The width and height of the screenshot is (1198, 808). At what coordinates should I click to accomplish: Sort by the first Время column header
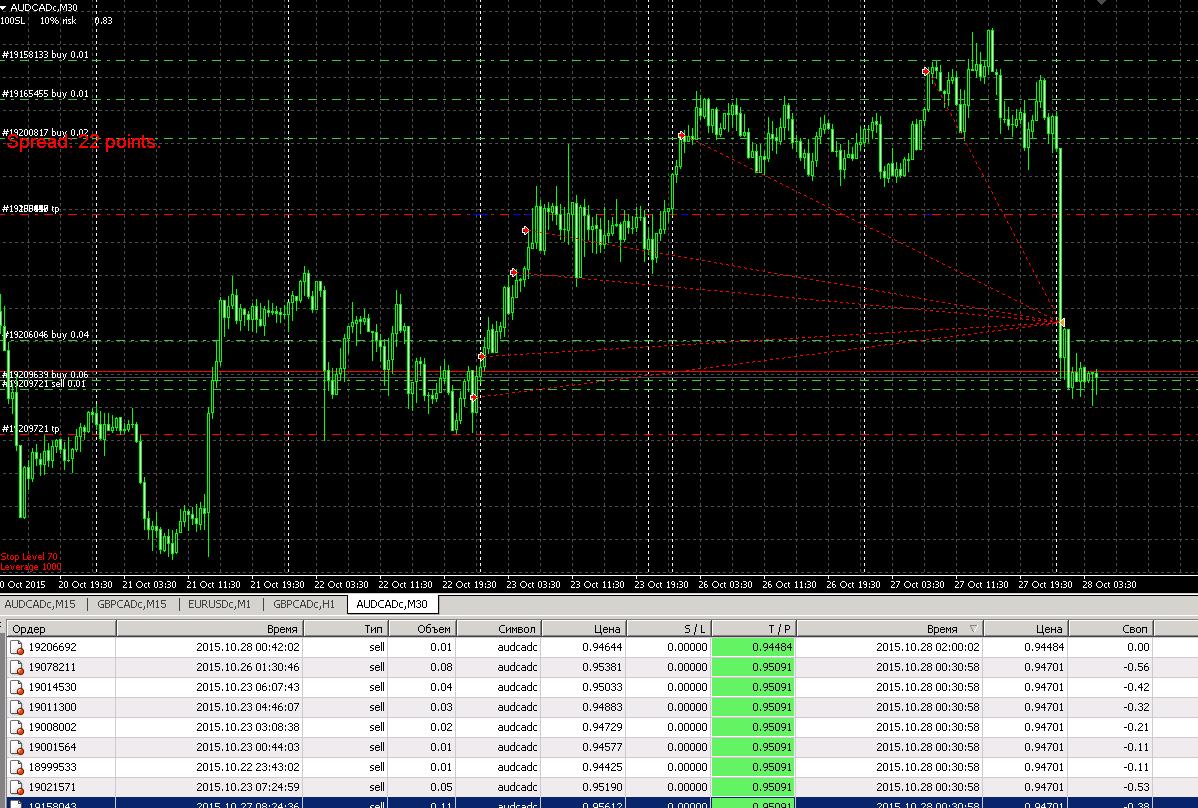tap(210, 629)
